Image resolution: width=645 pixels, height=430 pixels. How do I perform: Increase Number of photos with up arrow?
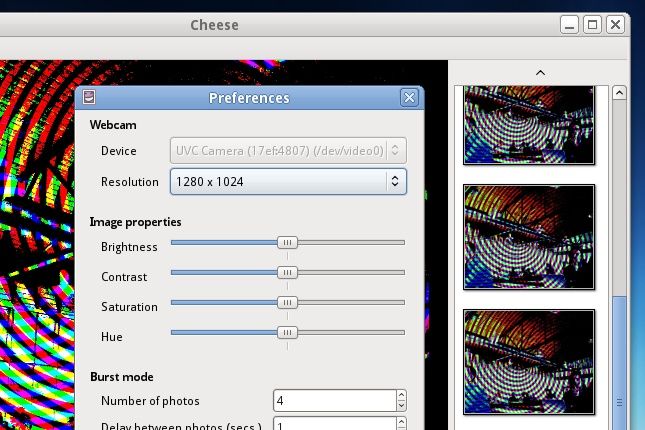coord(401,395)
